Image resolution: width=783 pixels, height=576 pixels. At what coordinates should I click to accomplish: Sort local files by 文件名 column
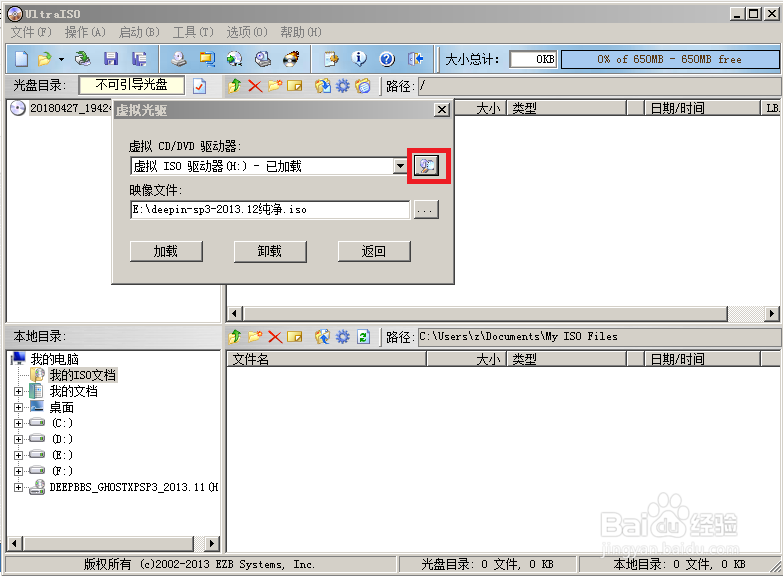[x=327, y=359]
